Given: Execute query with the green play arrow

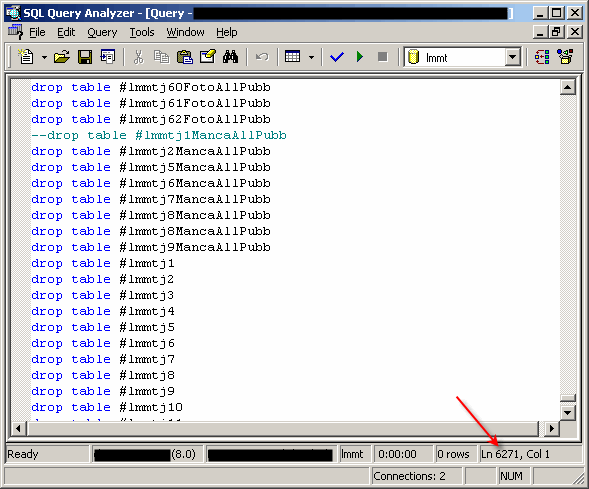Looking at the screenshot, I should click(359, 57).
